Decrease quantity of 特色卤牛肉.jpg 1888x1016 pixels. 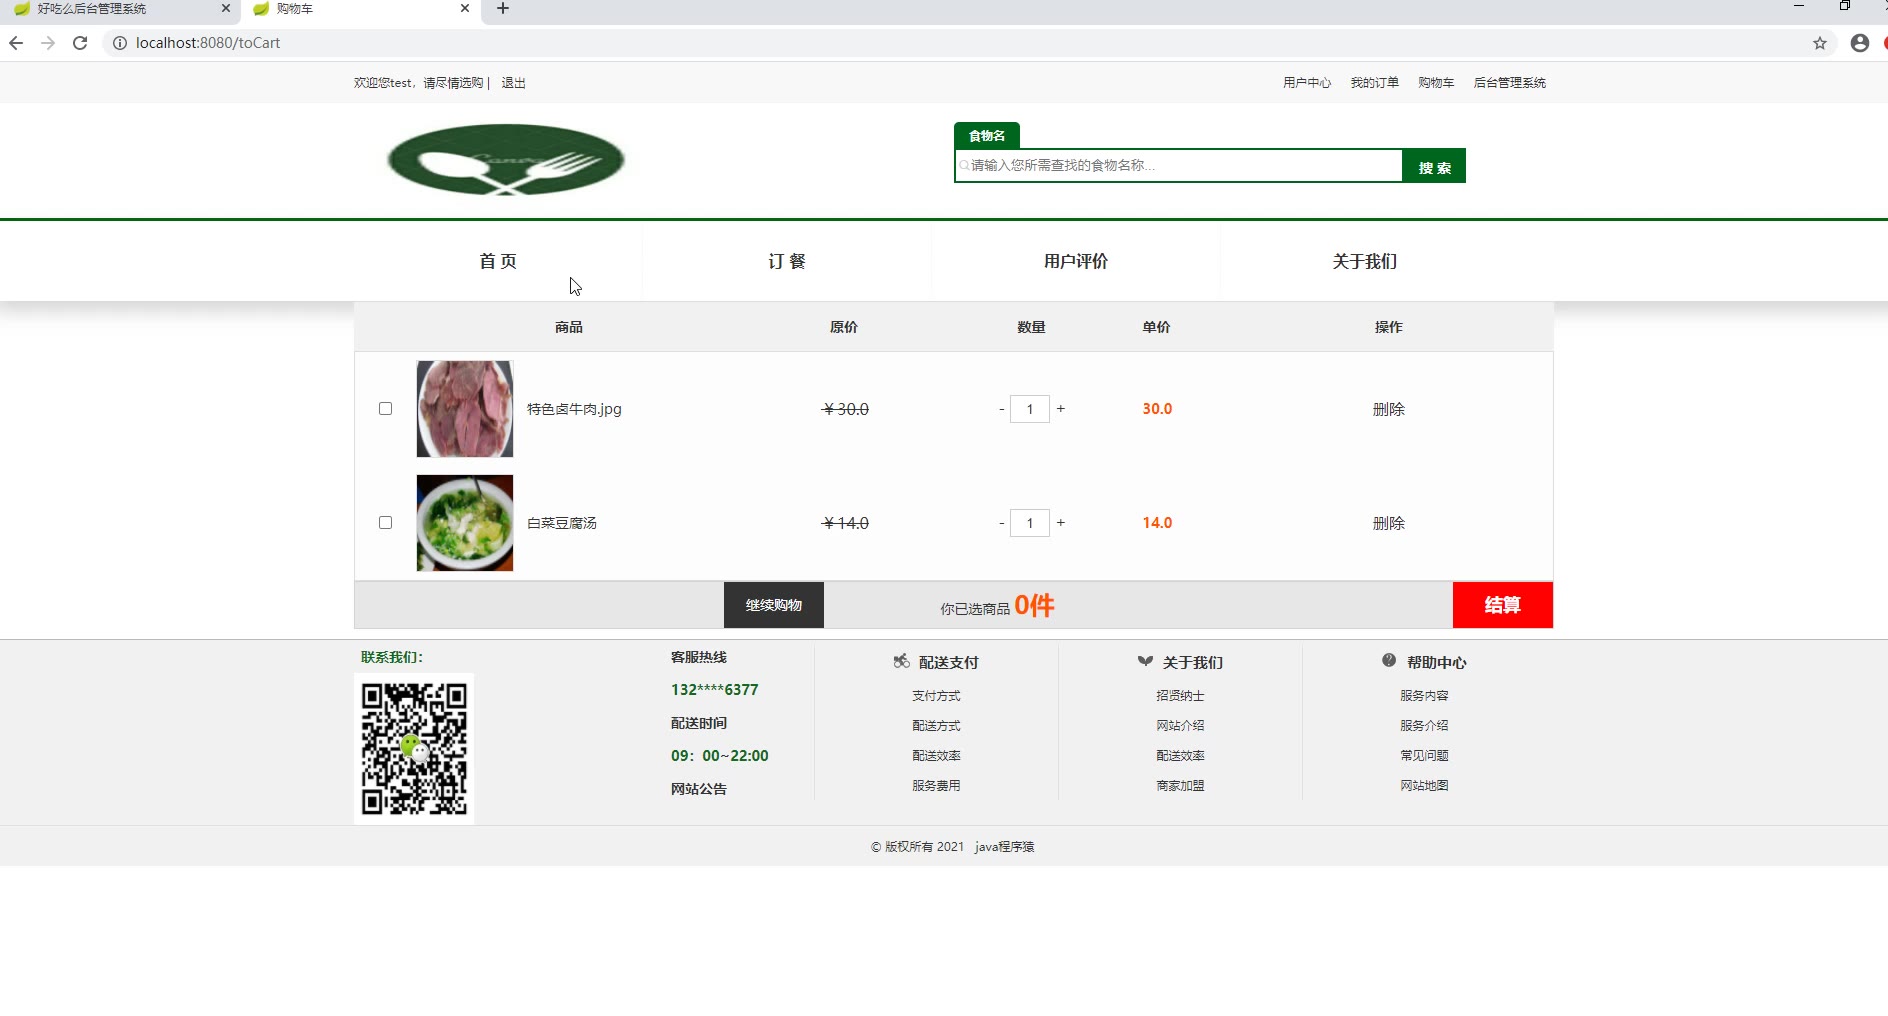coord(1001,409)
